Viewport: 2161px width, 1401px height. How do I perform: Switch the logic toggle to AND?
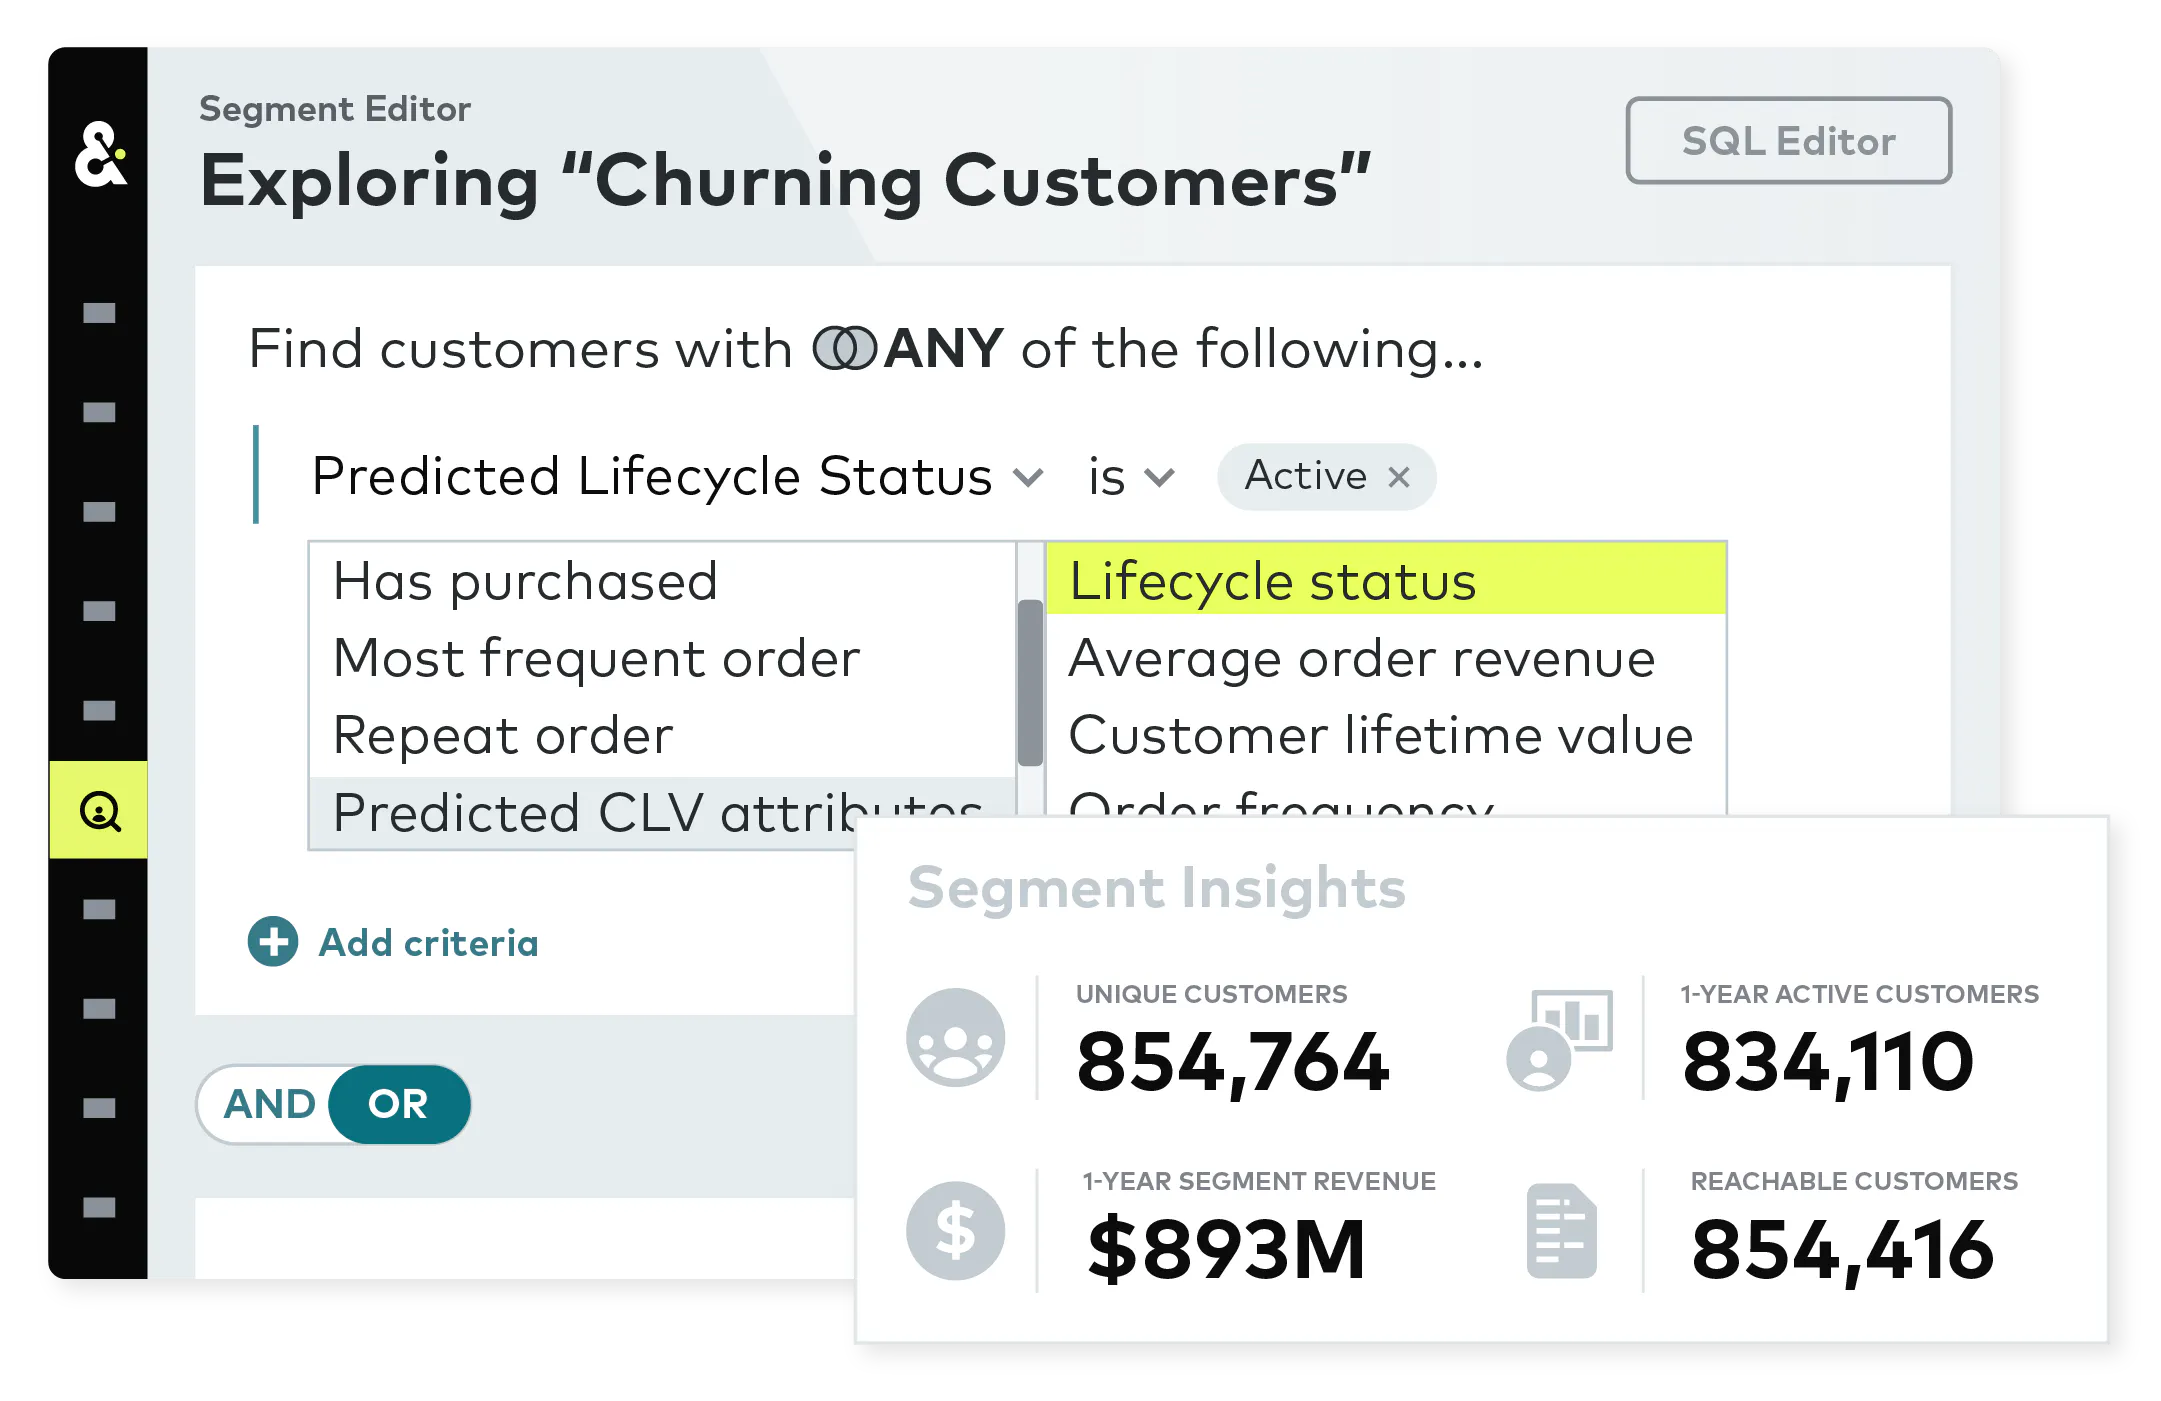coord(269,1104)
